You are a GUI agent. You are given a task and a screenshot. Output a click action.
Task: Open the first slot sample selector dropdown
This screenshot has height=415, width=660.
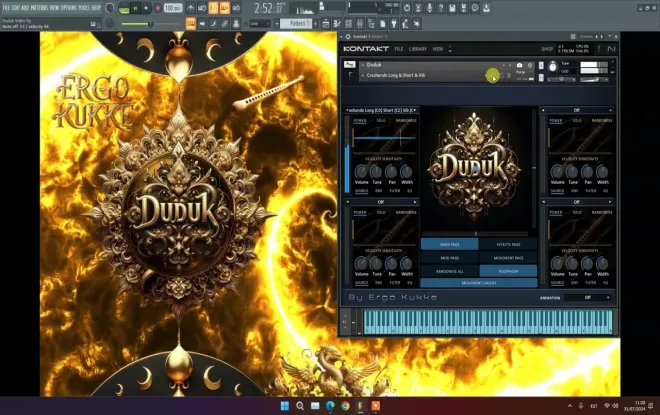coord(381,110)
